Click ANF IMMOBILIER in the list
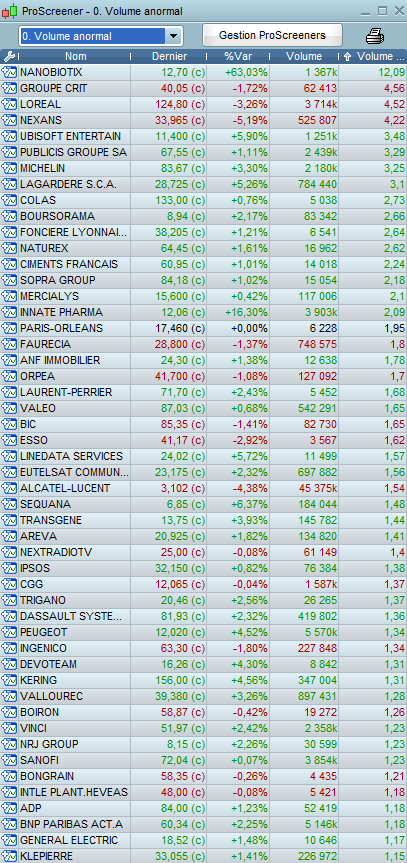The image size is (407, 863). (x=60, y=360)
